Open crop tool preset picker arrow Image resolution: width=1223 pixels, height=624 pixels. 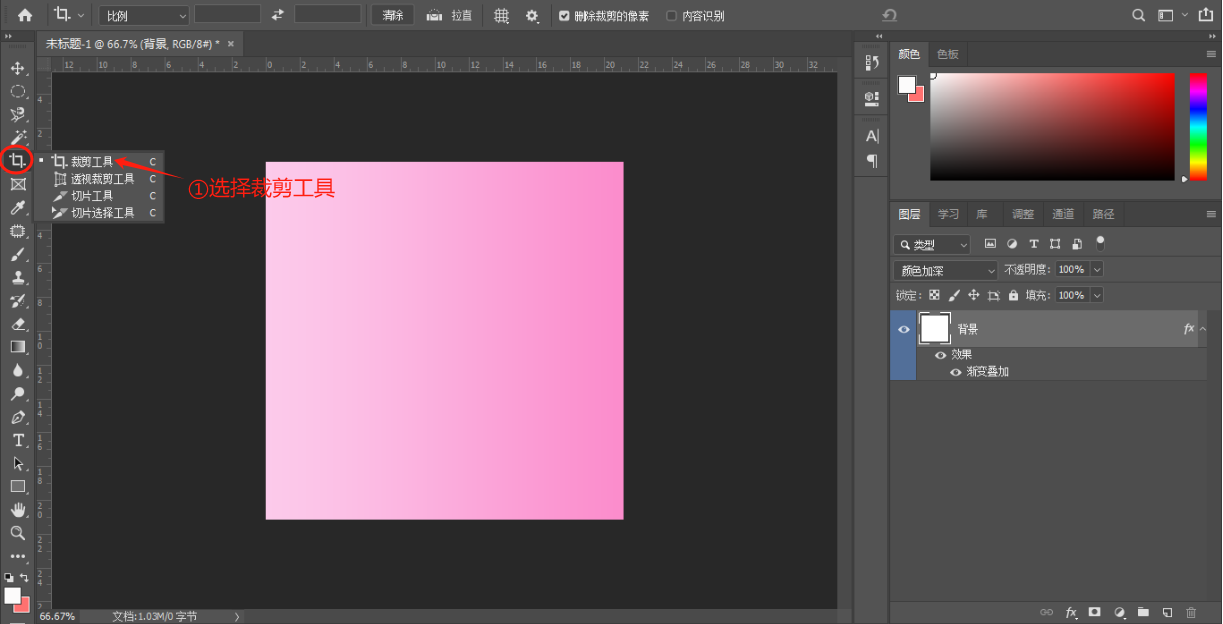click(x=81, y=15)
